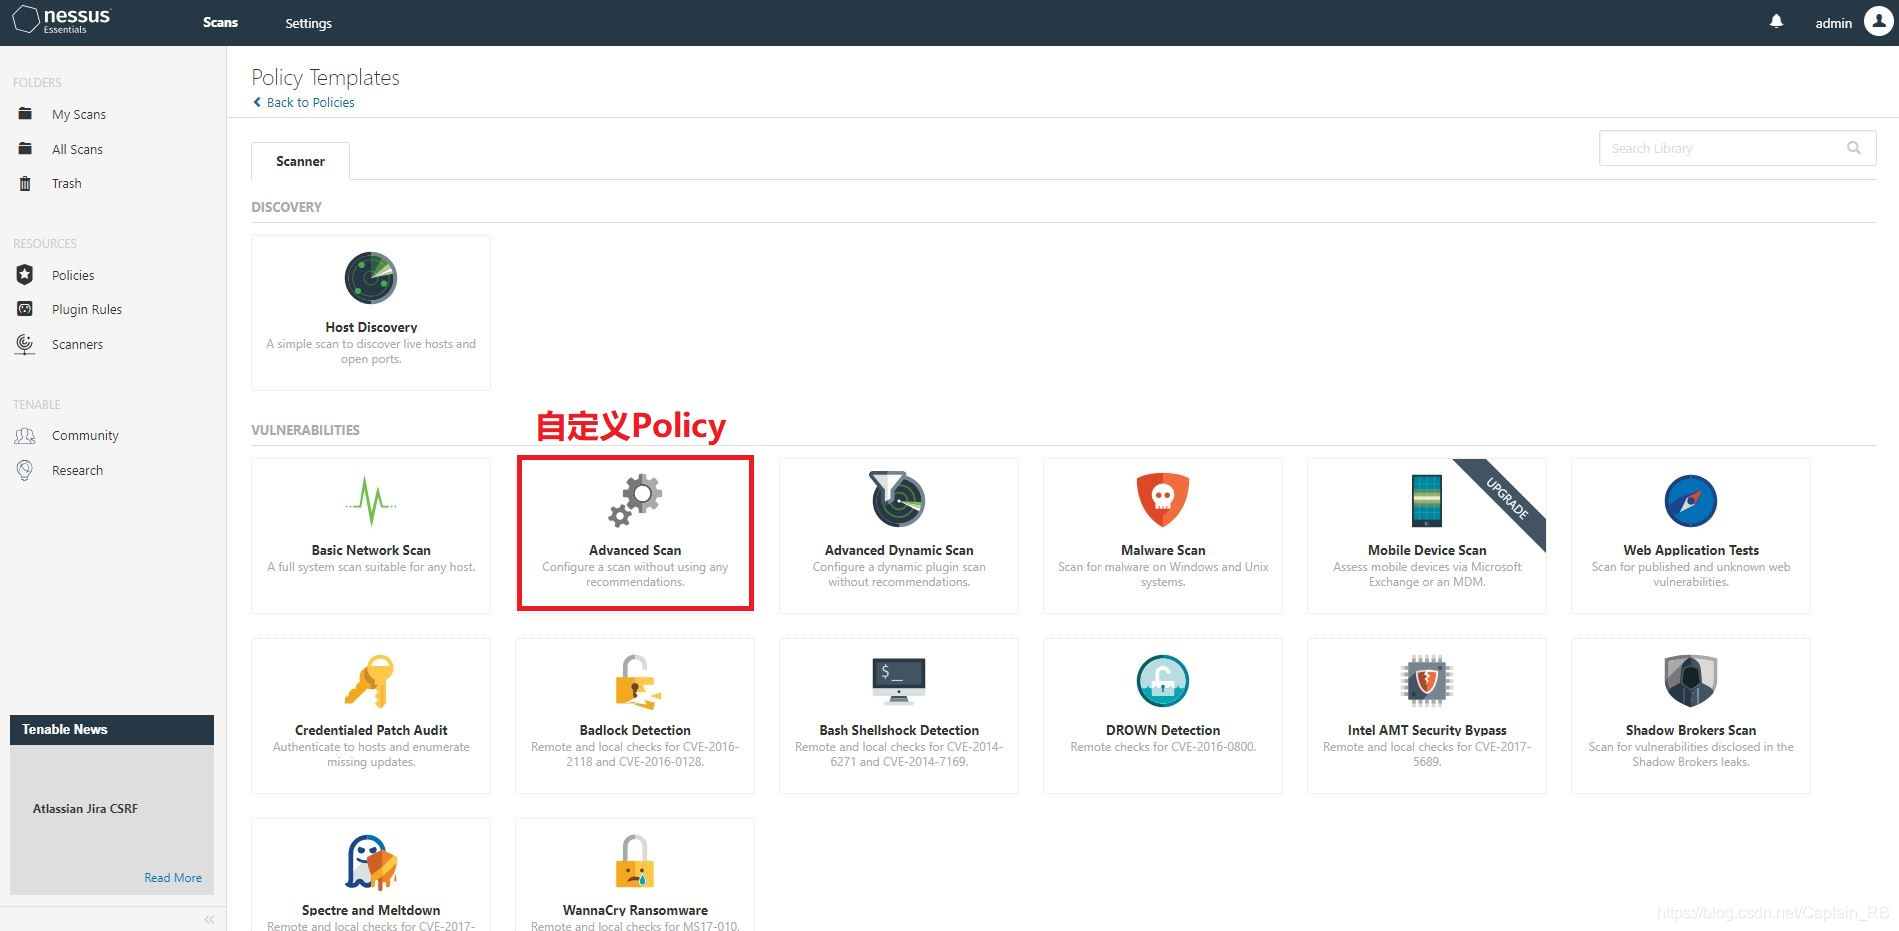Click the Policies badge icon
Viewport: 1899px width, 931px height.
(x=25, y=274)
